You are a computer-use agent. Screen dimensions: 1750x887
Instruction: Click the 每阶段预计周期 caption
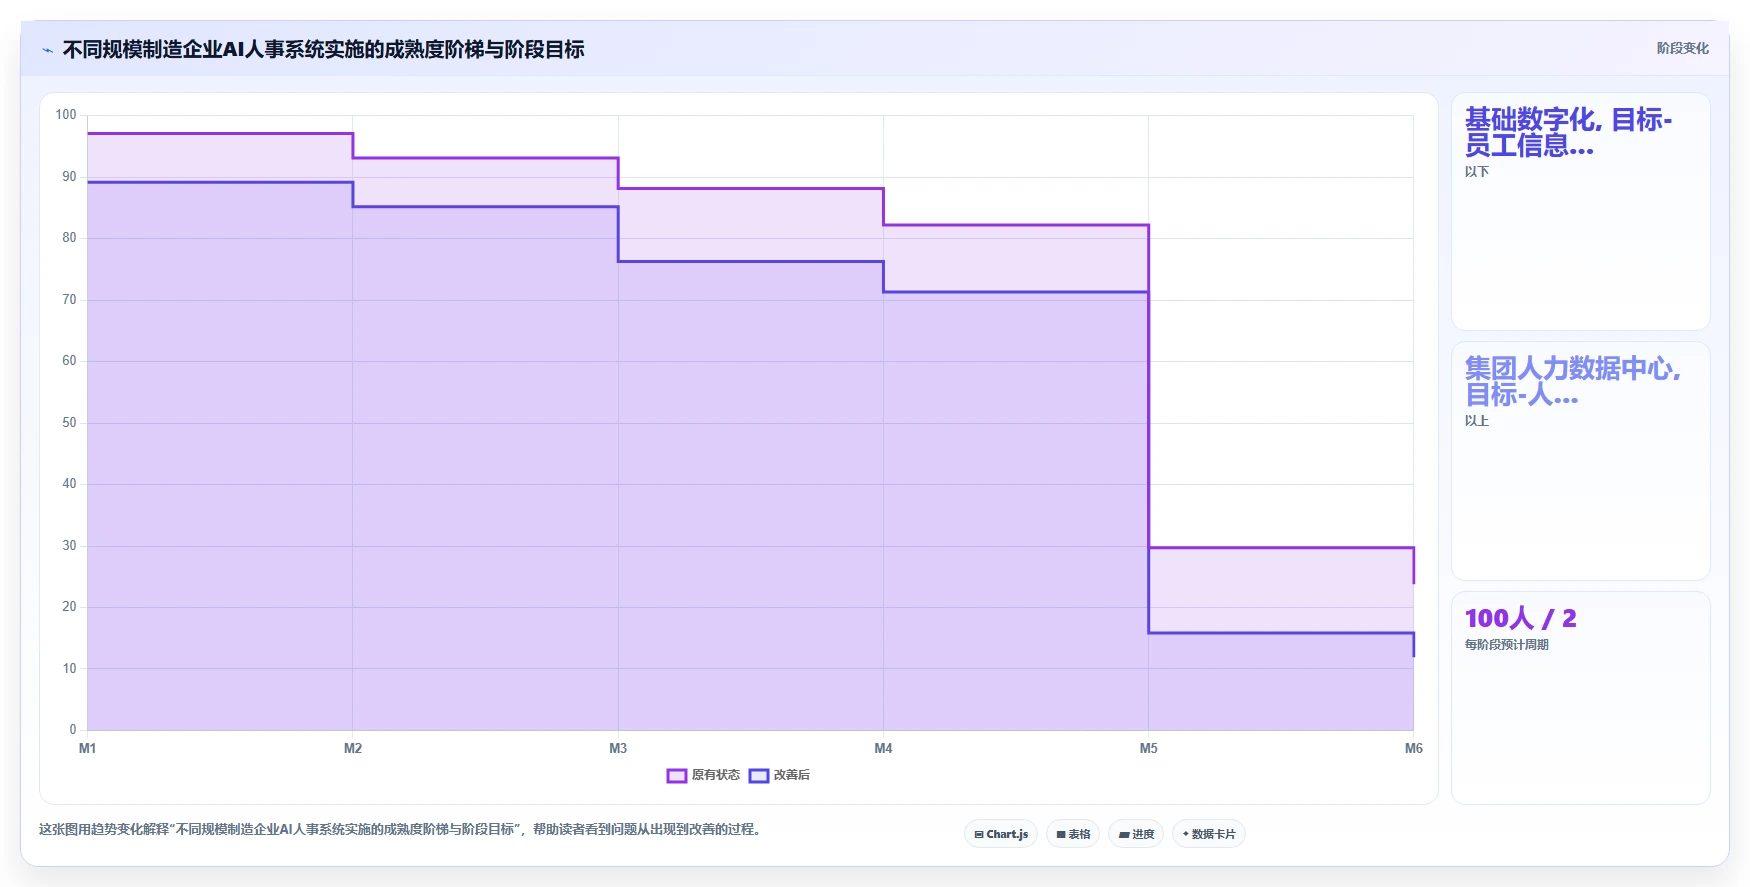(1506, 645)
